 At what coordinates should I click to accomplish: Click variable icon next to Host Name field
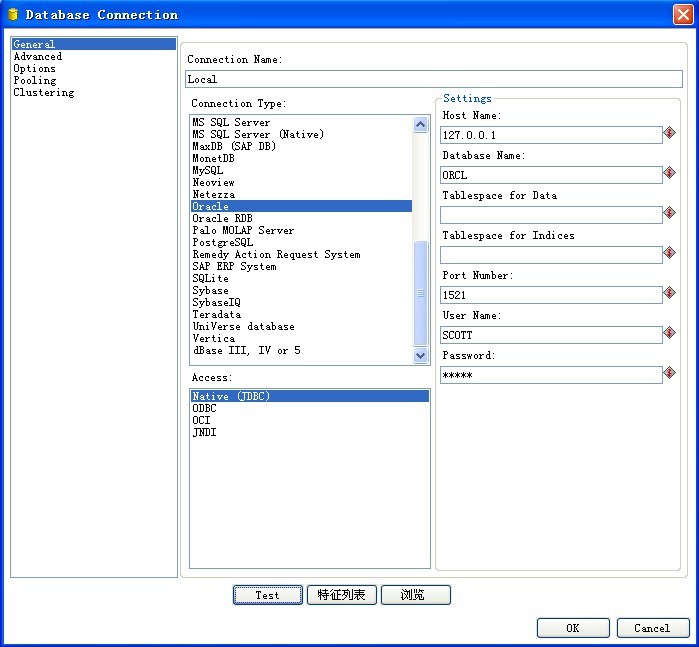pos(669,133)
